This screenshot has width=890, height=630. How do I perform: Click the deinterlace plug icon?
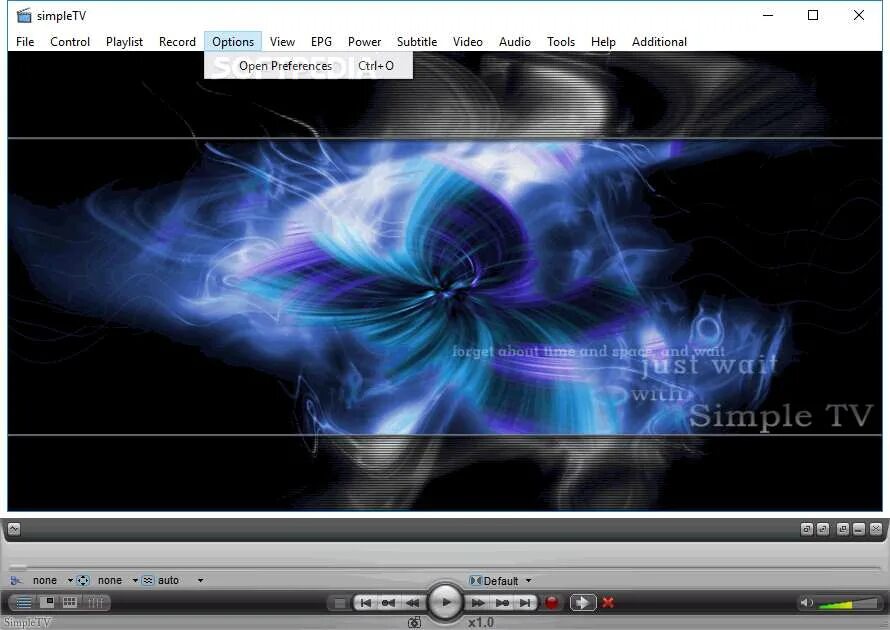tap(16, 580)
